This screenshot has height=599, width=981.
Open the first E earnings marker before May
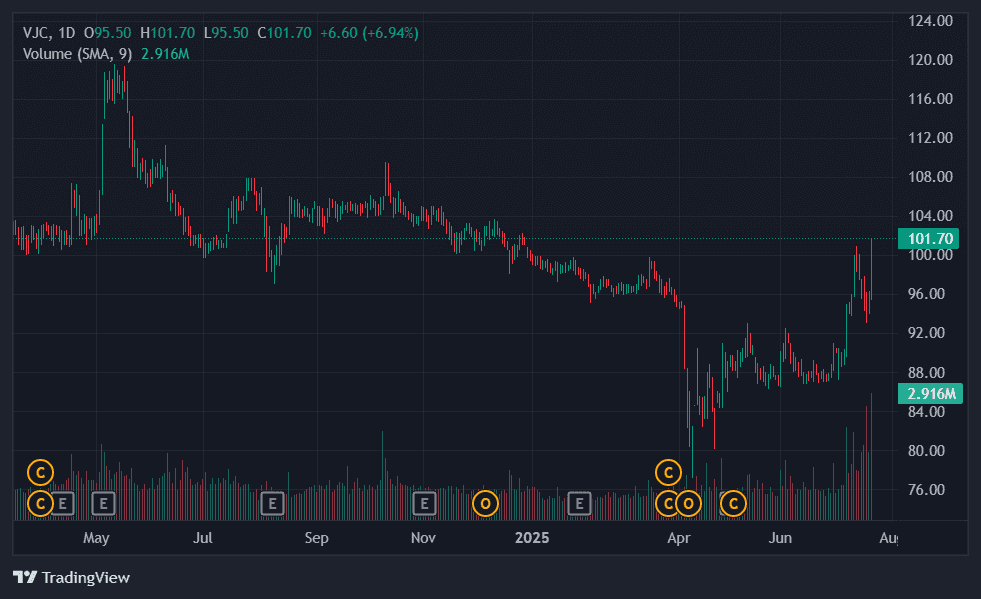pyautogui.click(x=63, y=503)
